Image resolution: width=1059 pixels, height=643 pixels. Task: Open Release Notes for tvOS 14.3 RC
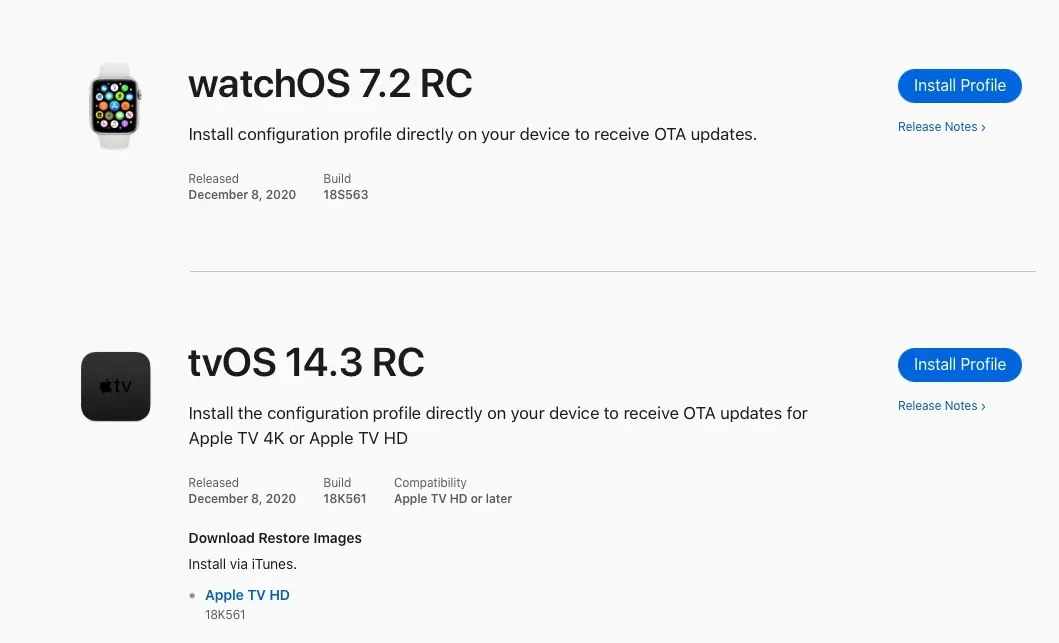936,406
